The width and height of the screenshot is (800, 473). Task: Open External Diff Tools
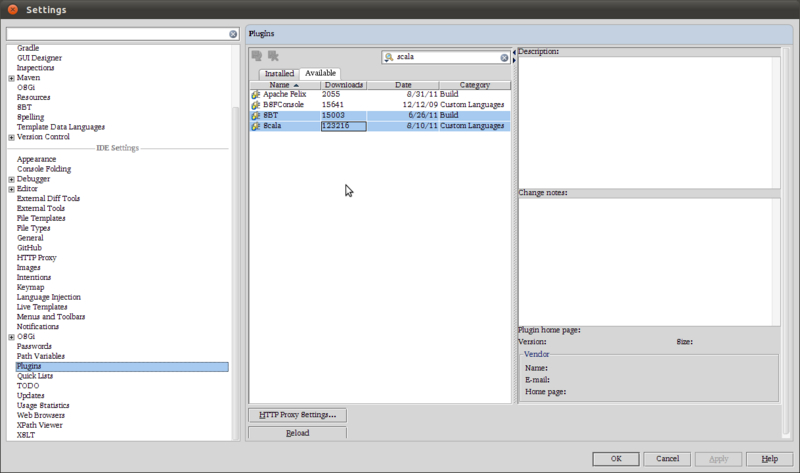tap(48, 198)
